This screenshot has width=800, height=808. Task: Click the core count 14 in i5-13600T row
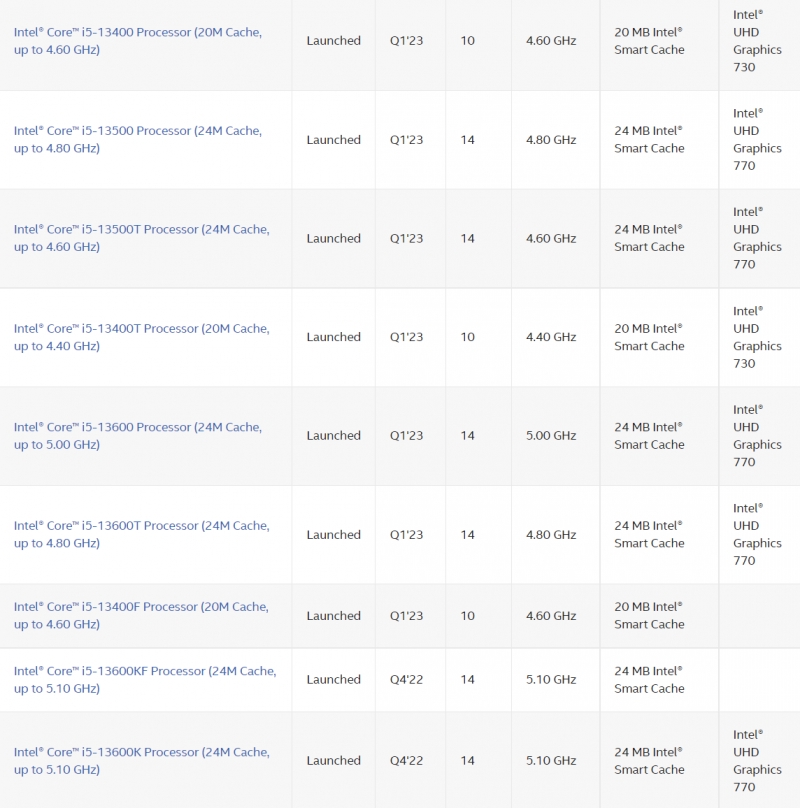coord(468,534)
